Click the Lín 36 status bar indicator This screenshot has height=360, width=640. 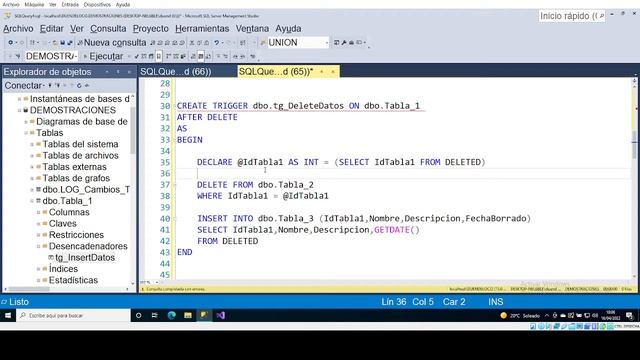tap(393, 302)
